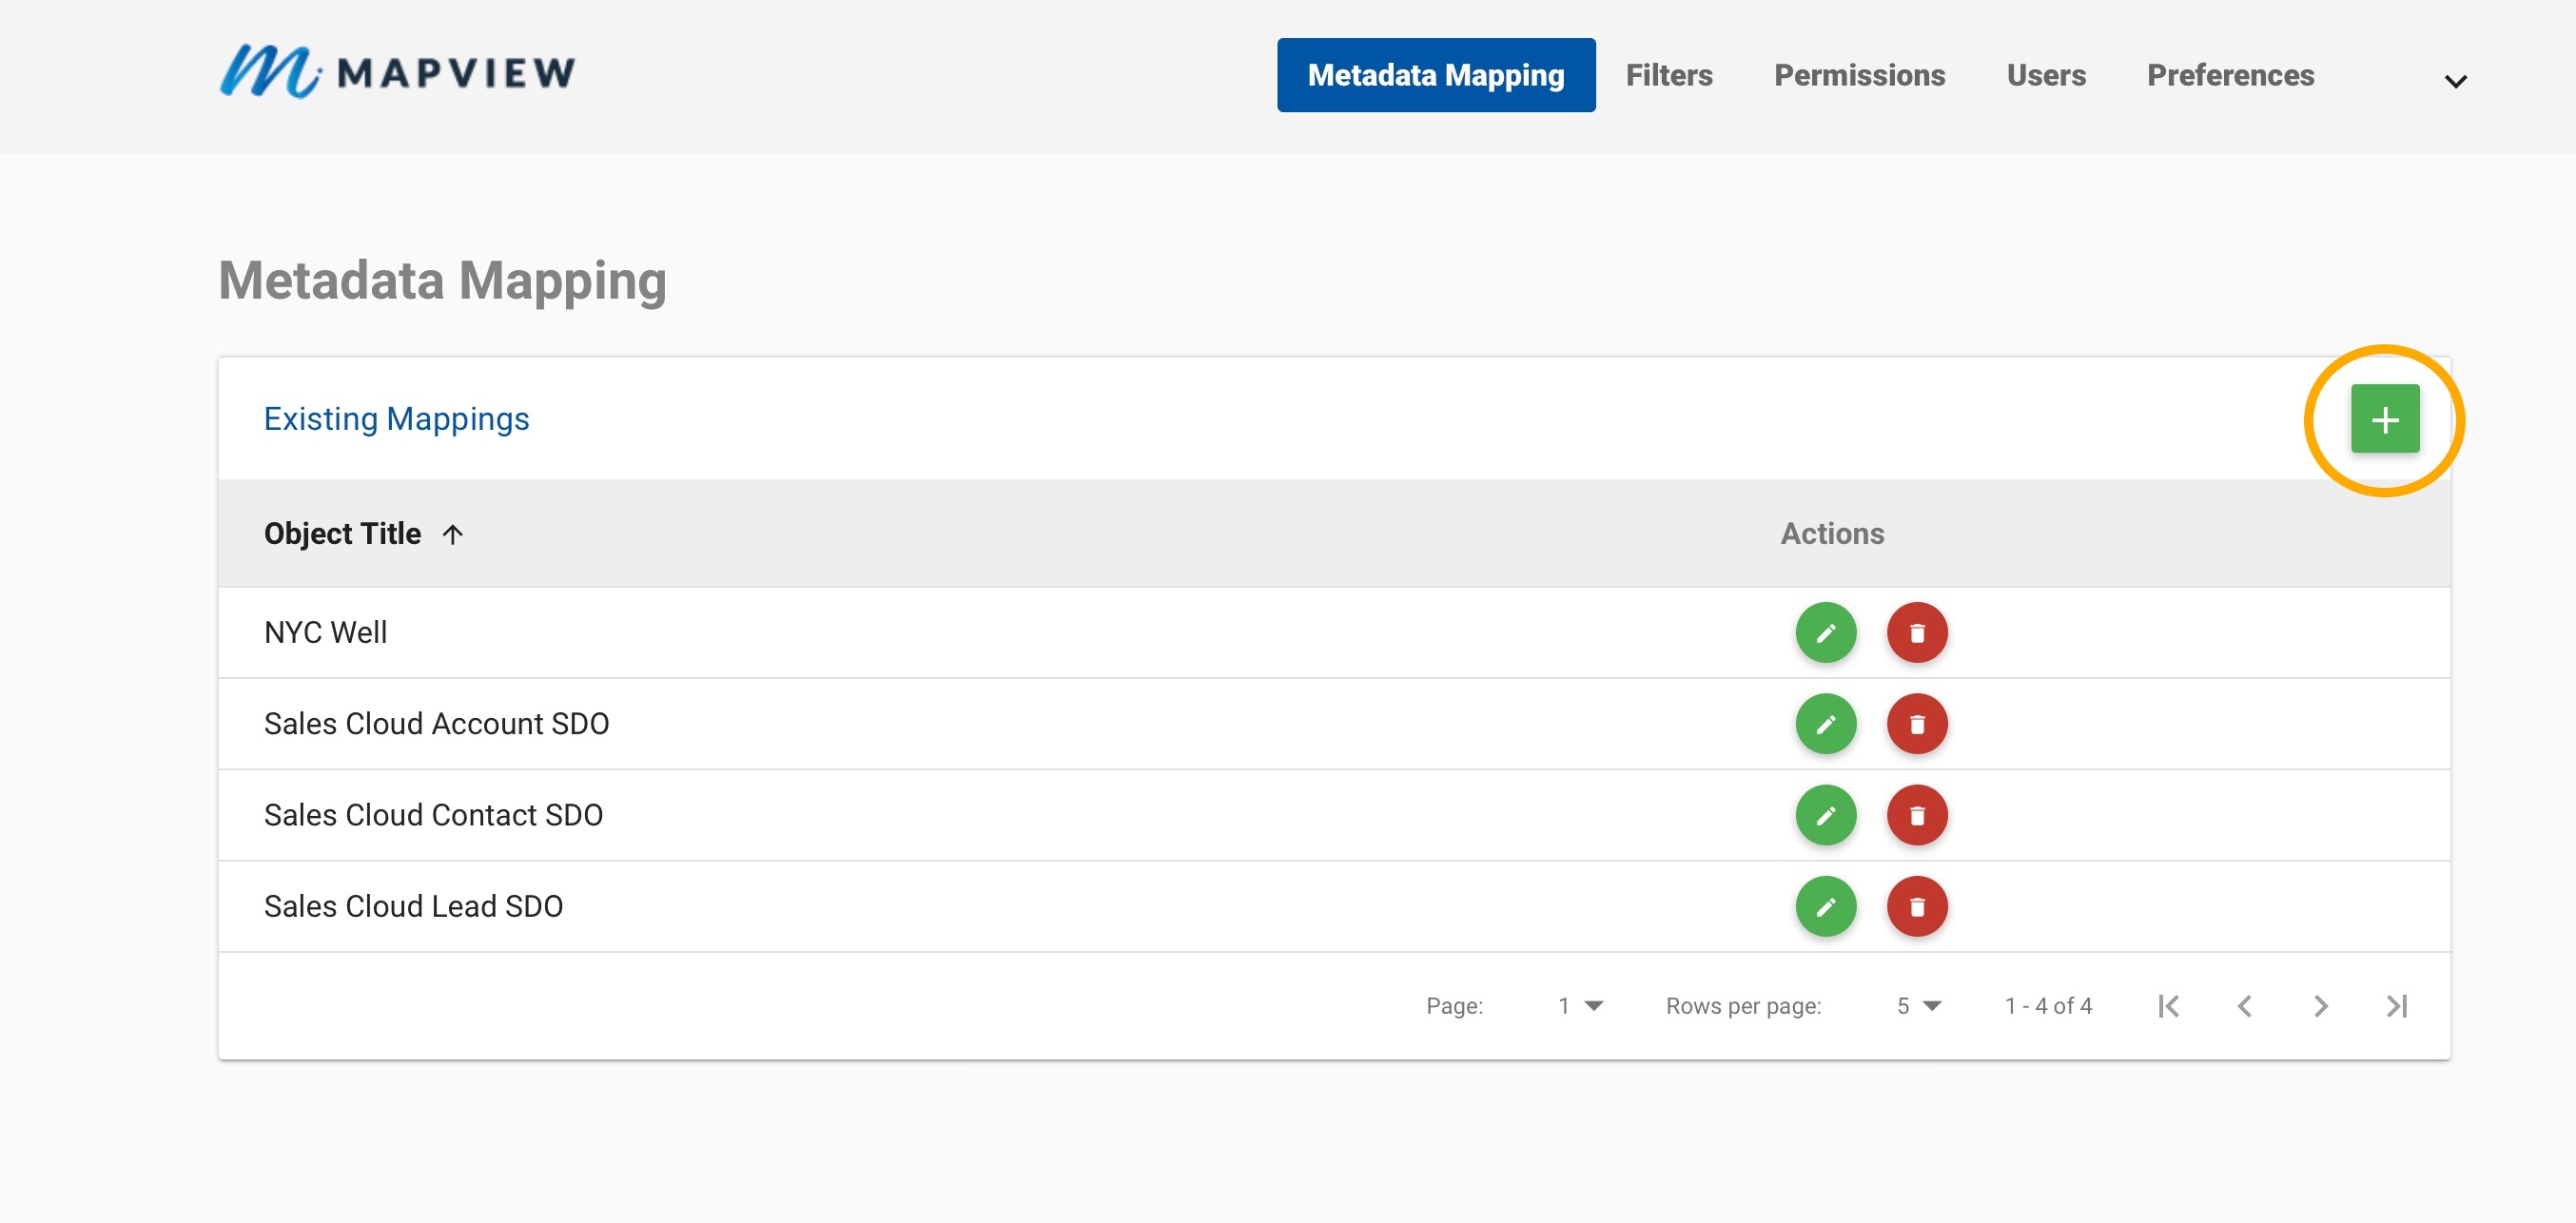The image size is (2576, 1223).
Task: Go to the first page of results
Action: click(2168, 1006)
